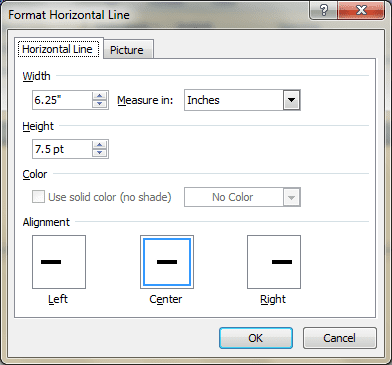Toggle Use solid color (no shade) checkbox
392x365 pixels.
coord(38,197)
